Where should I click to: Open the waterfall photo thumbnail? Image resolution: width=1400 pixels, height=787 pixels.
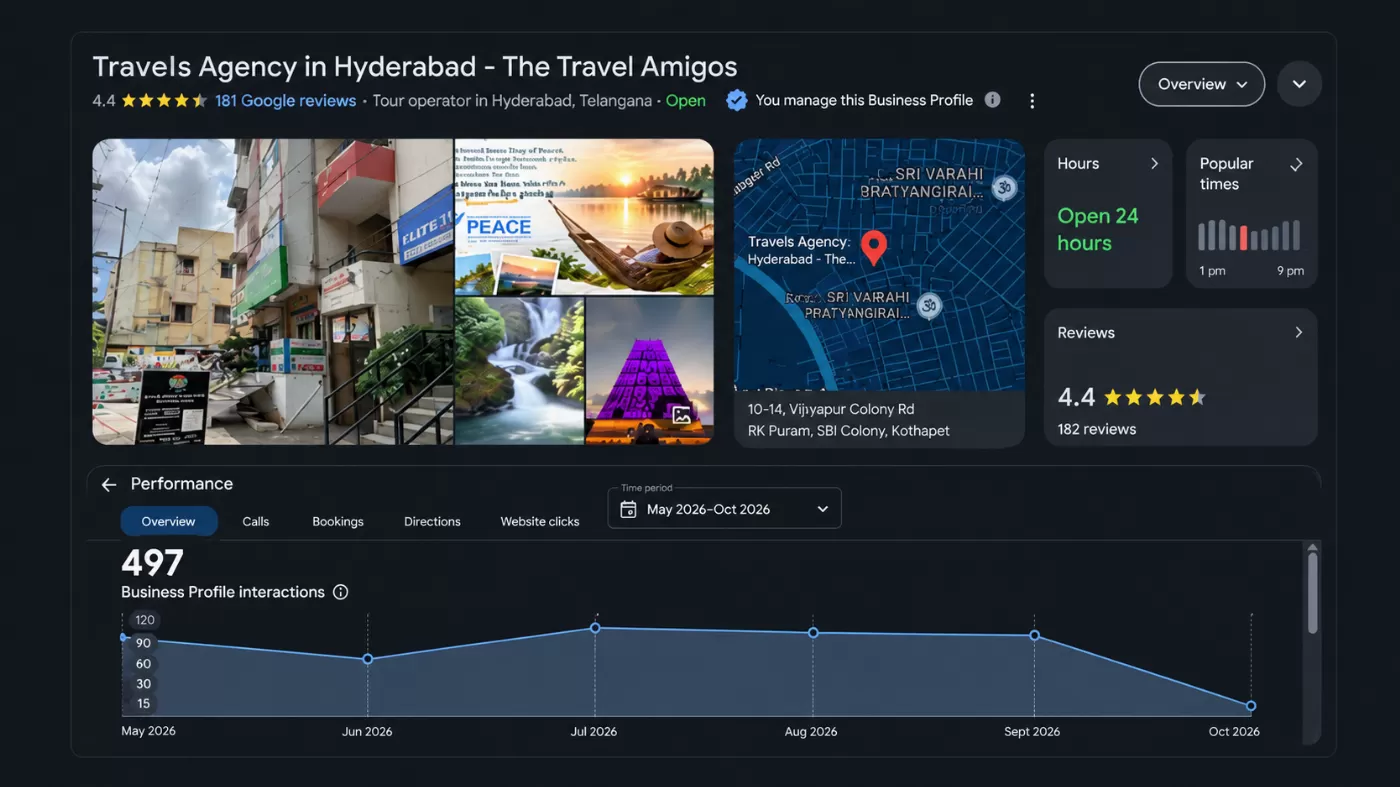519,370
